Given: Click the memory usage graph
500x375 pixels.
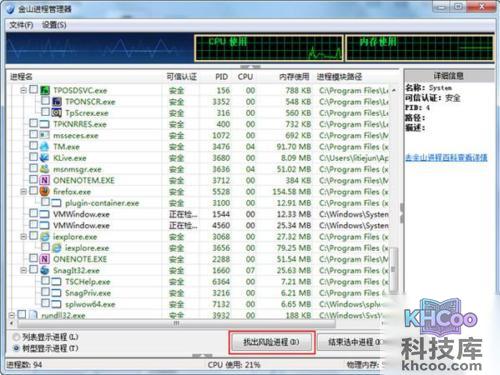Looking at the screenshot, I should click(x=420, y=48).
